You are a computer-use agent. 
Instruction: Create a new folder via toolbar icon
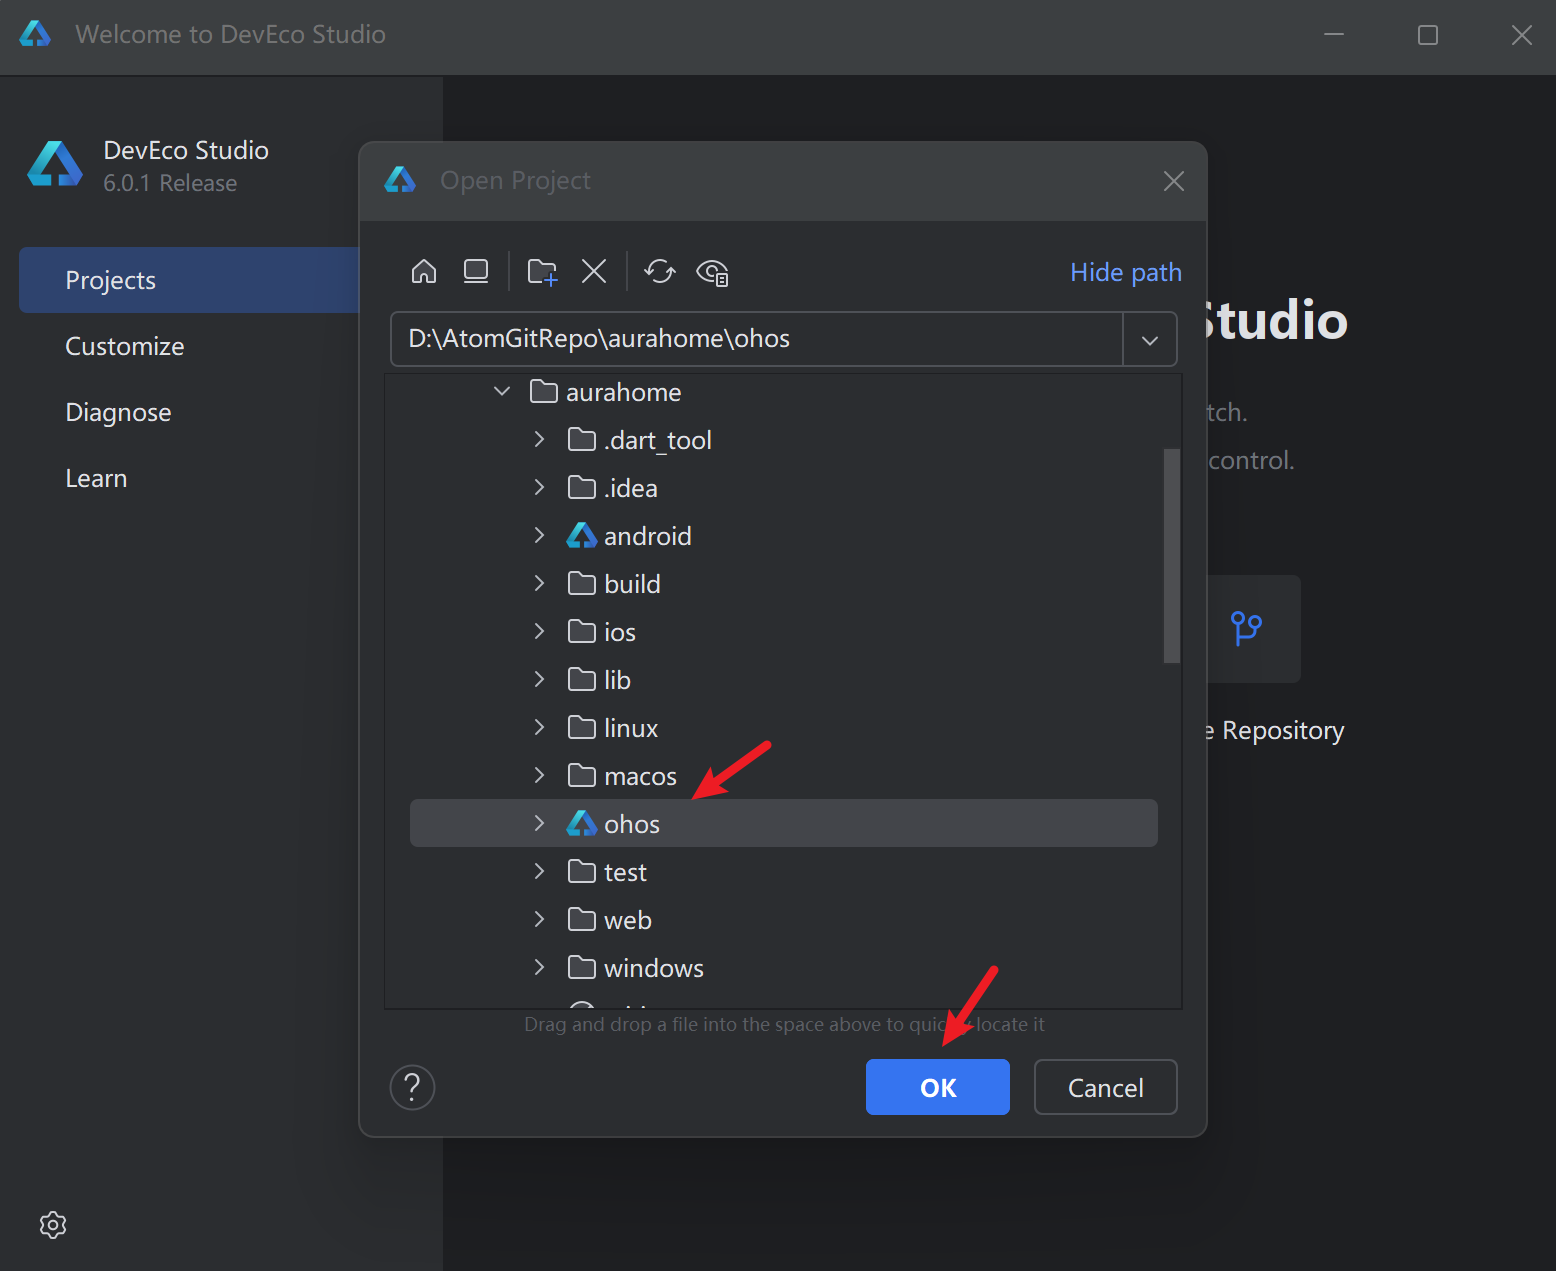542,271
